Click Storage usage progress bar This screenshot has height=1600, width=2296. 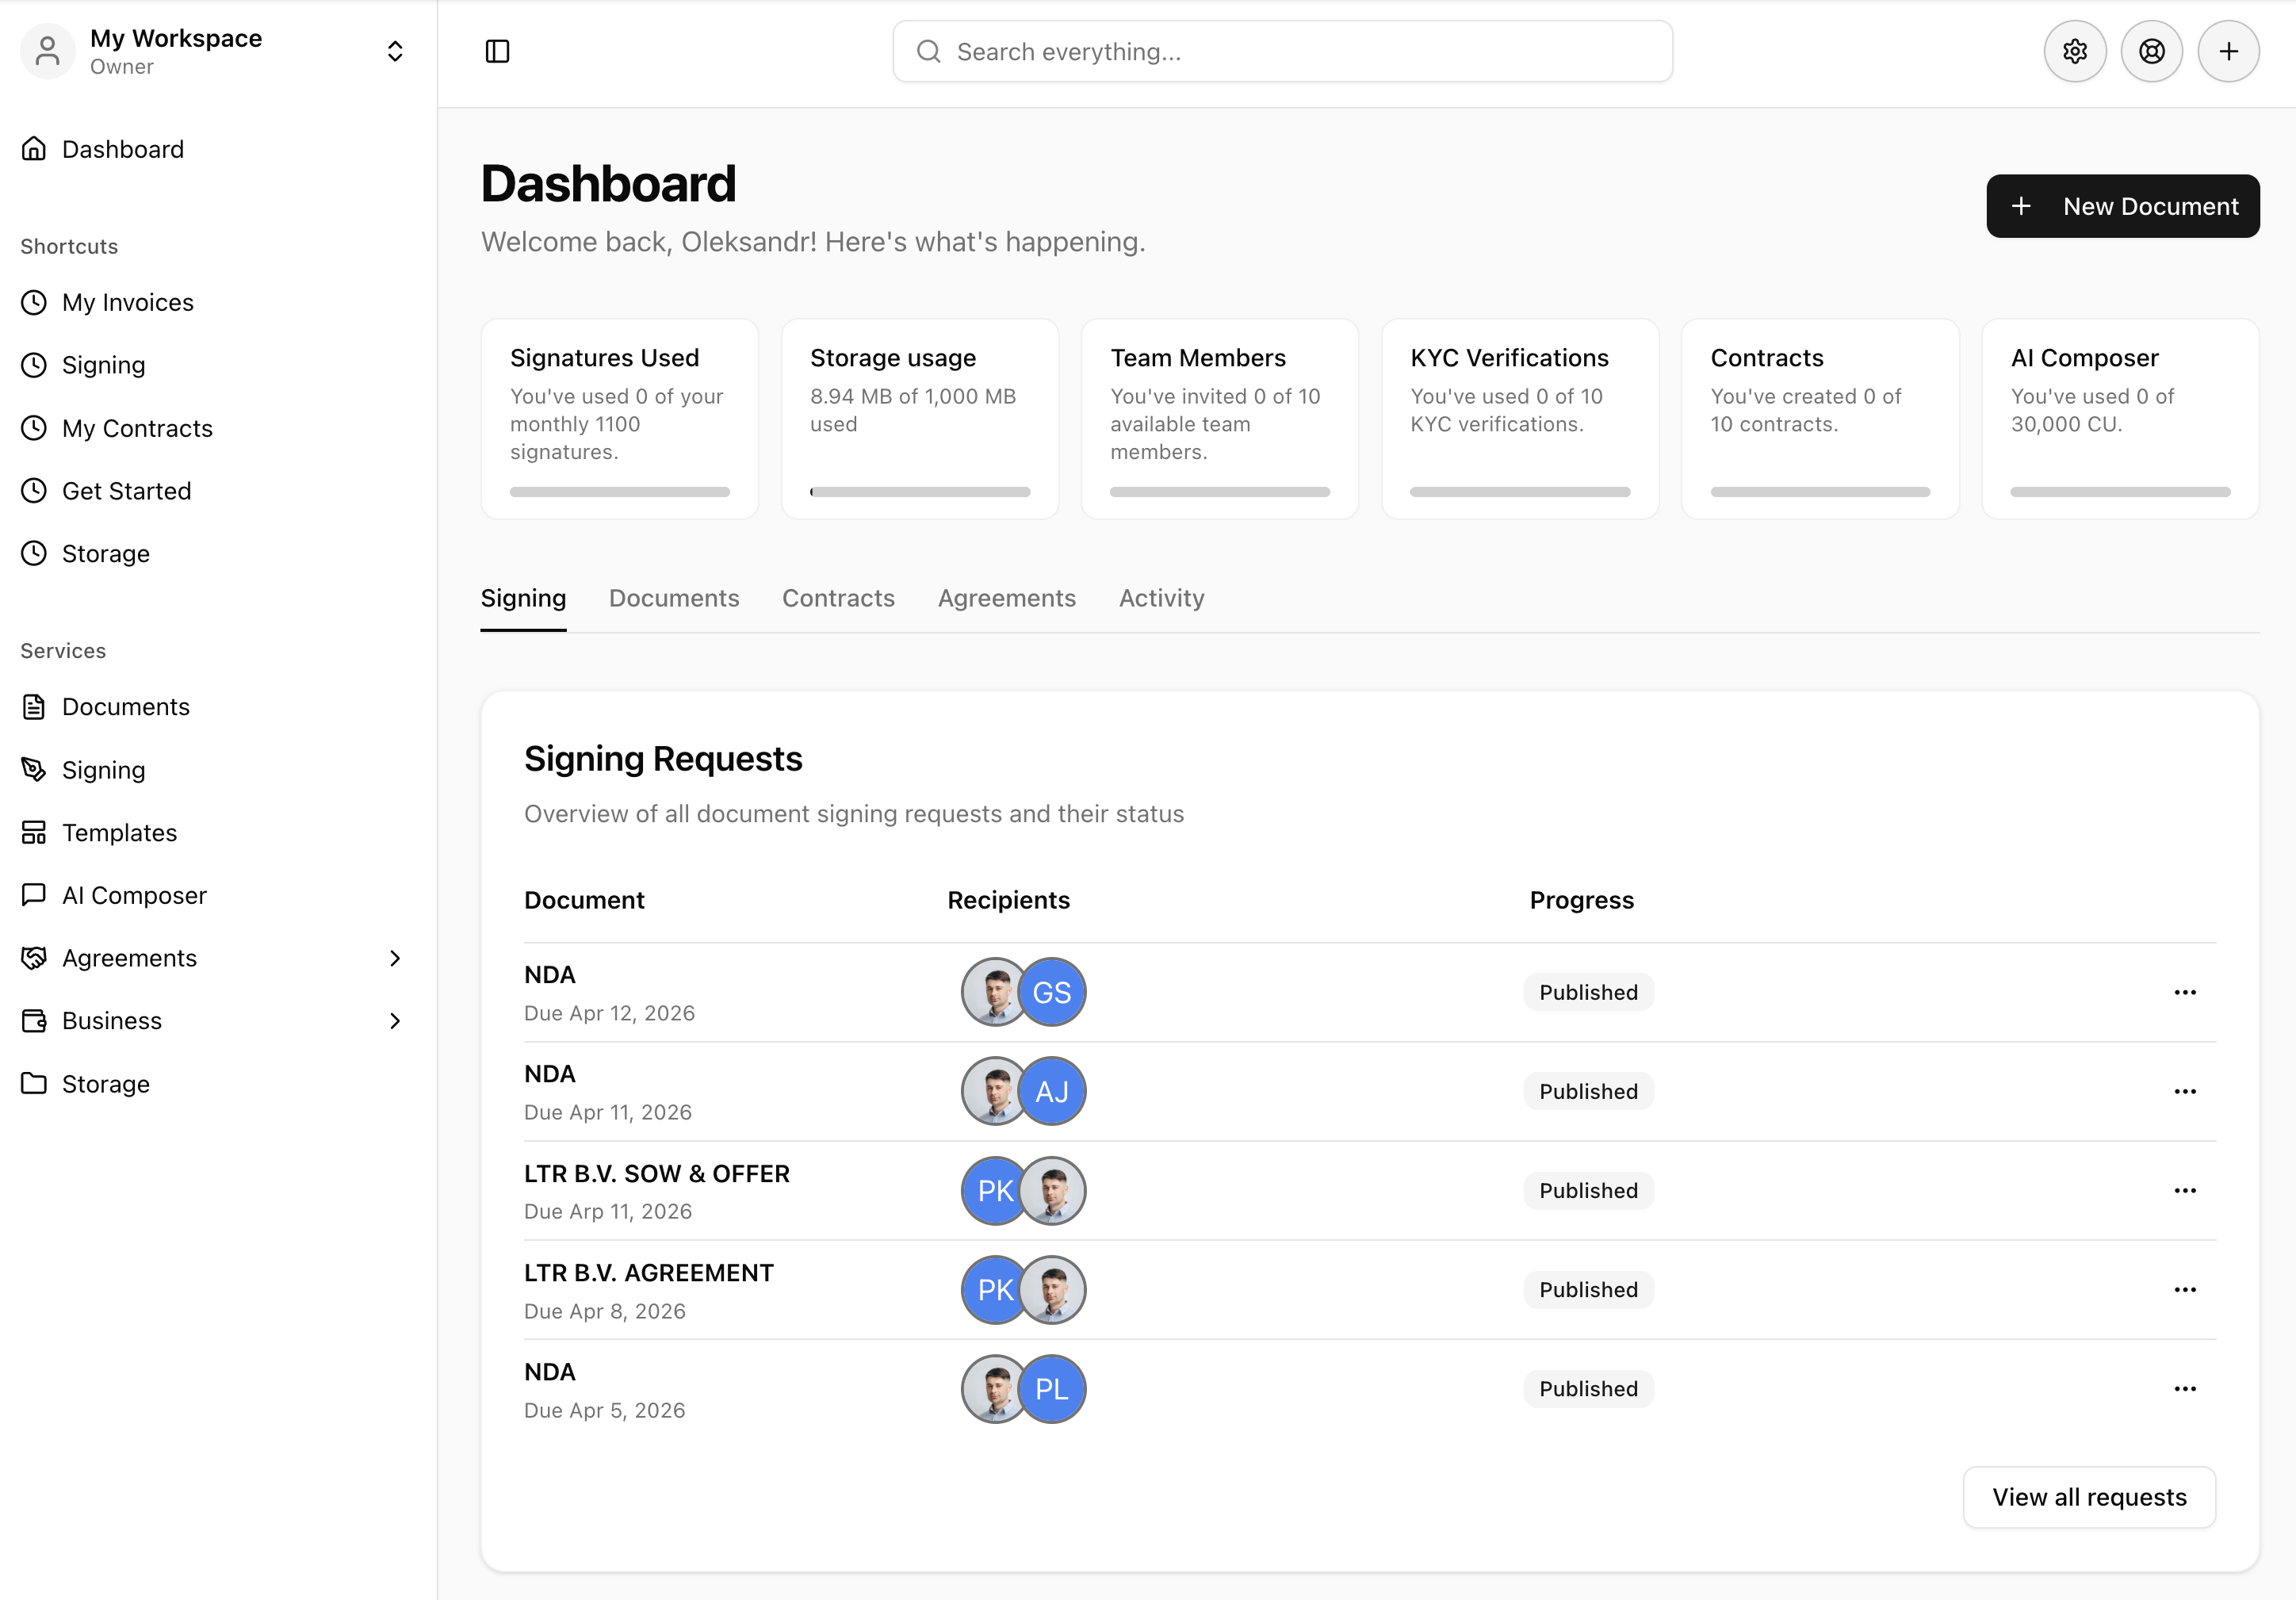[x=920, y=492]
